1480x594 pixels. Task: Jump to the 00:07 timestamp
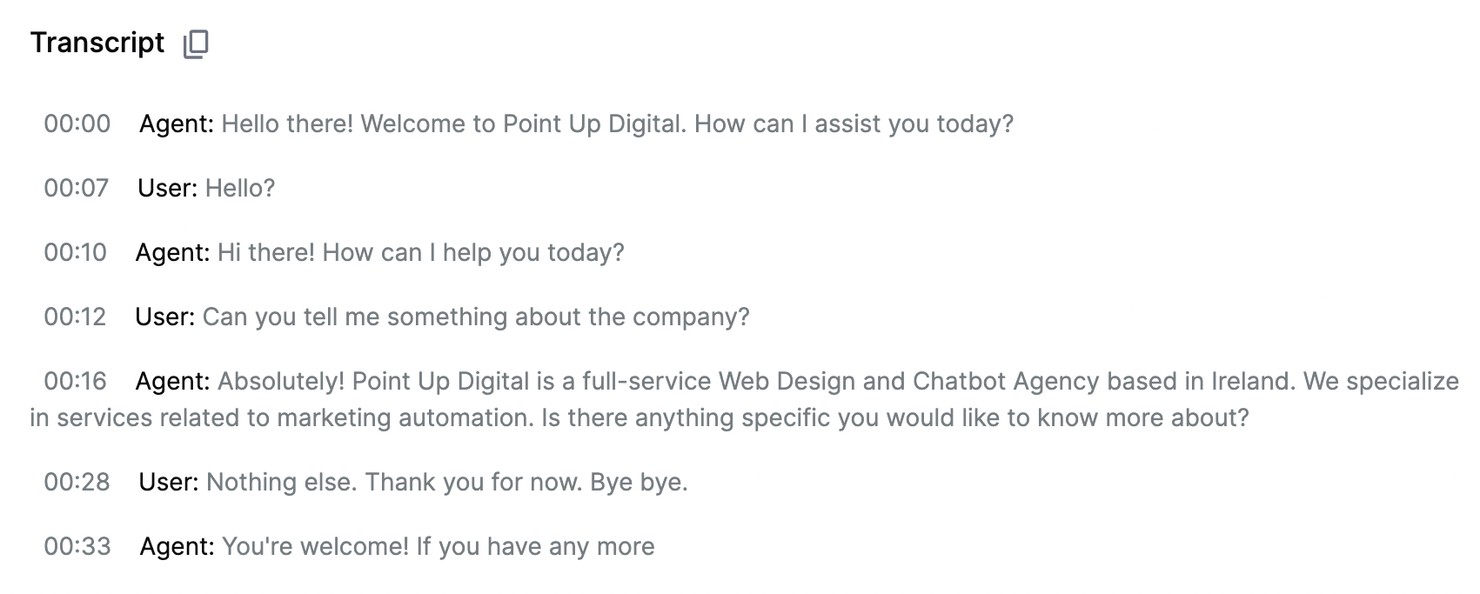coord(76,188)
